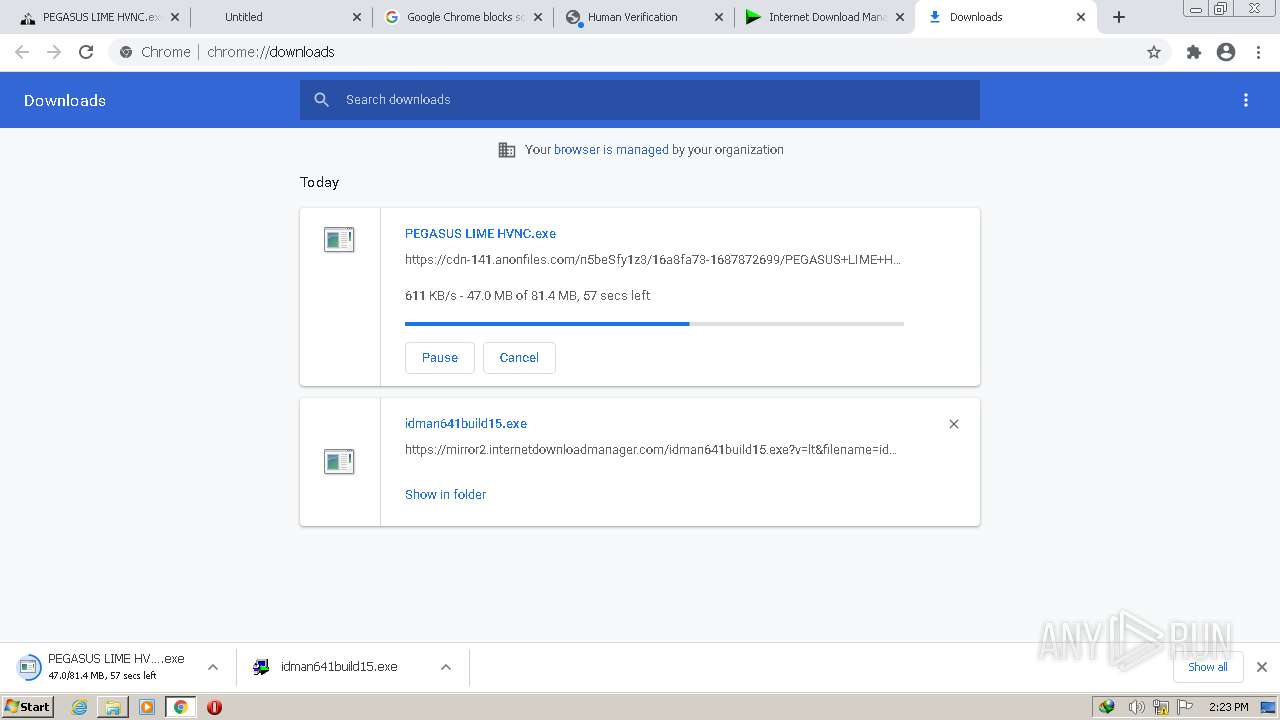This screenshot has height=720, width=1280.
Task: Go back to previous page
Action: (x=22, y=52)
